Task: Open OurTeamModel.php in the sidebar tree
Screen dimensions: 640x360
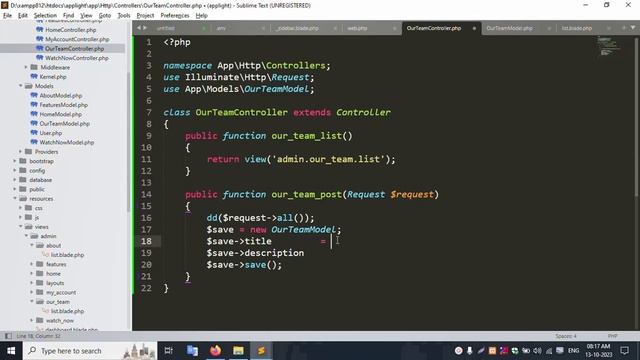Action: click(64, 124)
